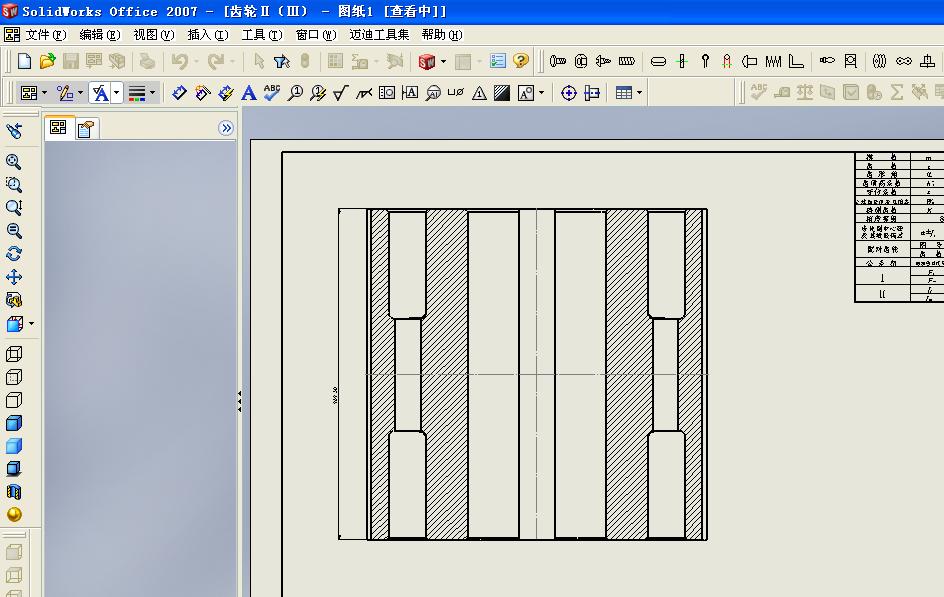Apply Area Hatch fill
The height and width of the screenshot is (597, 944).
(502, 93)
